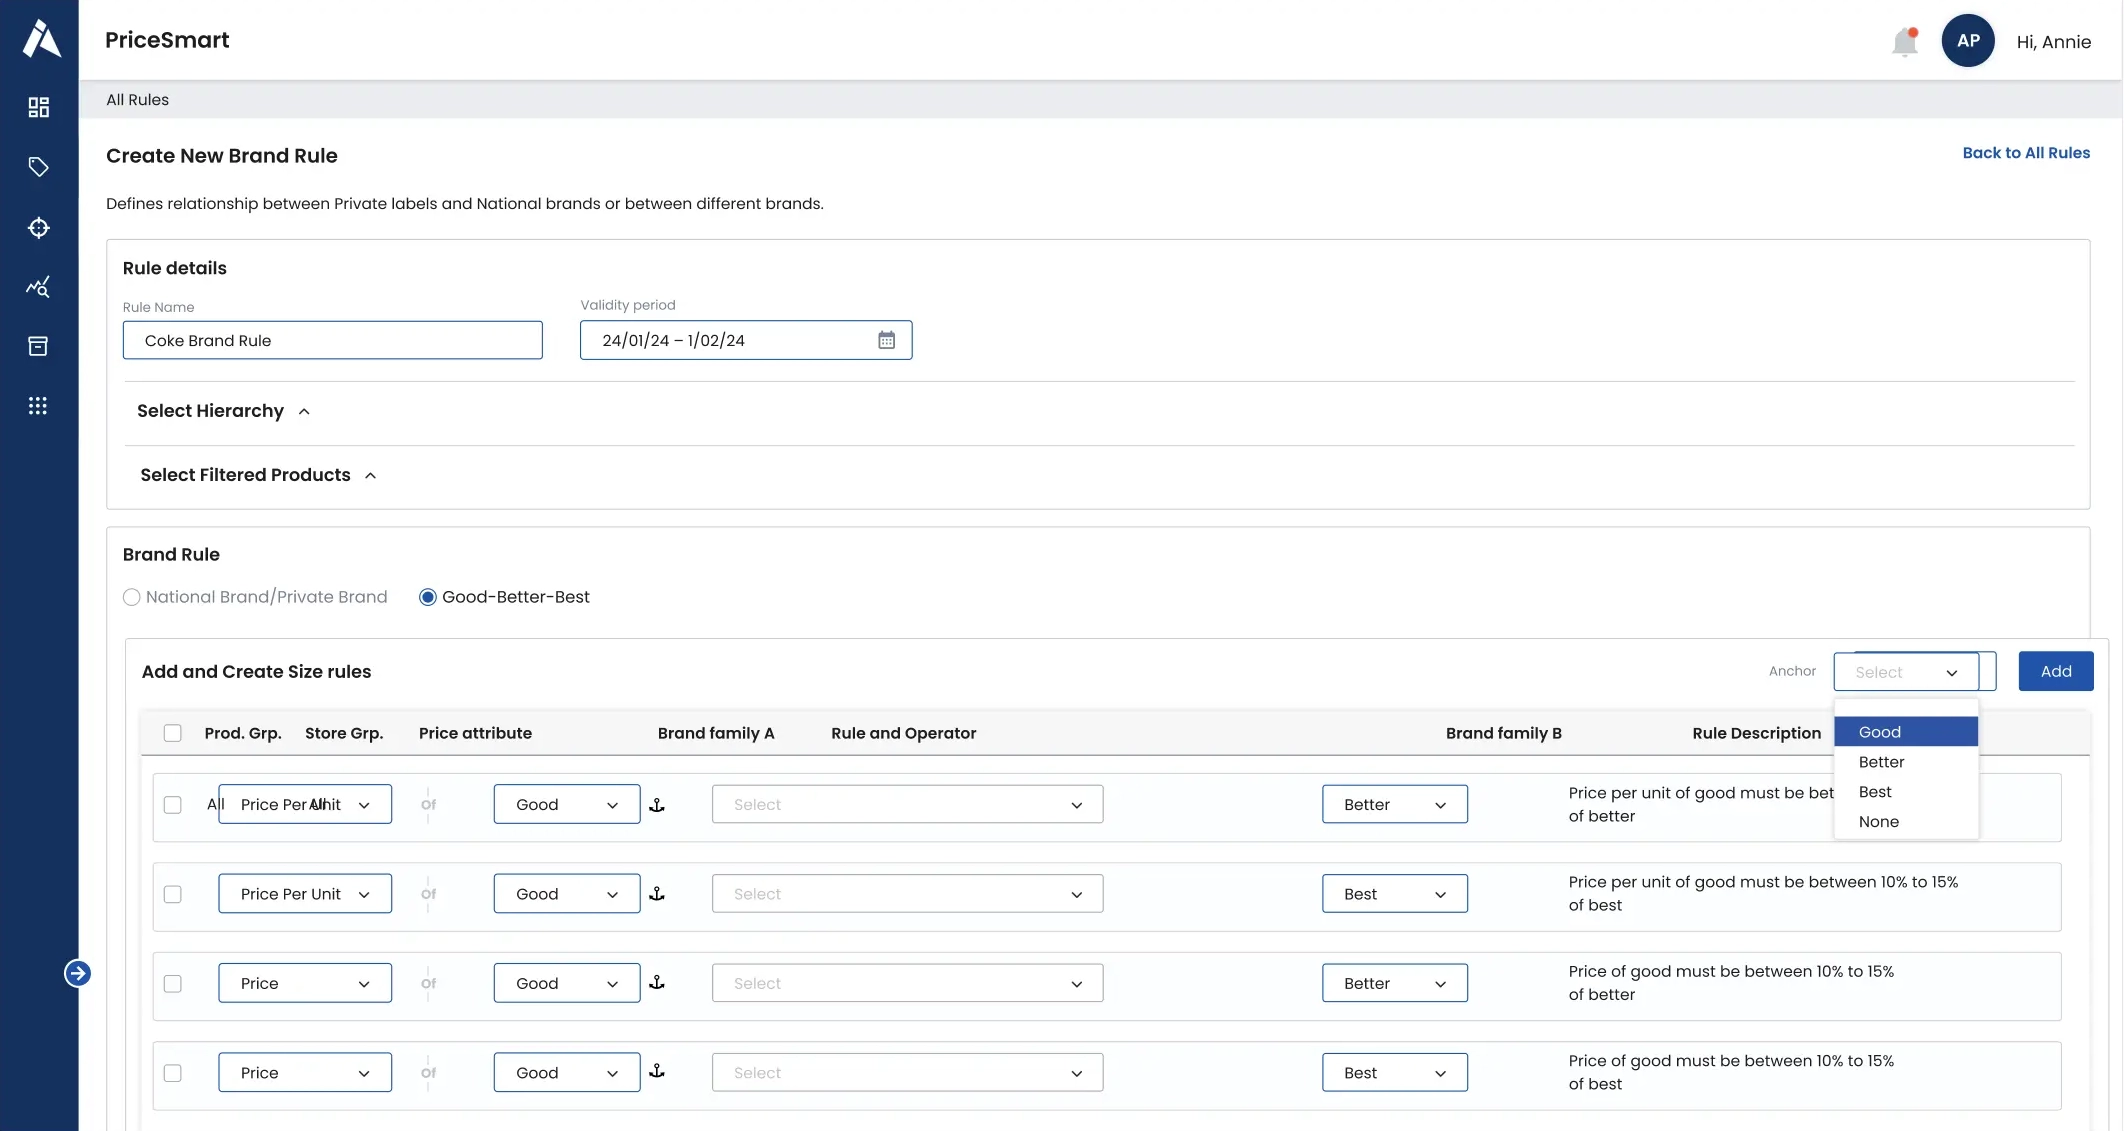Open Brand family B Better dropdown, third row
This screenshot has width=2124, height=1131.
coord(1394,983)
